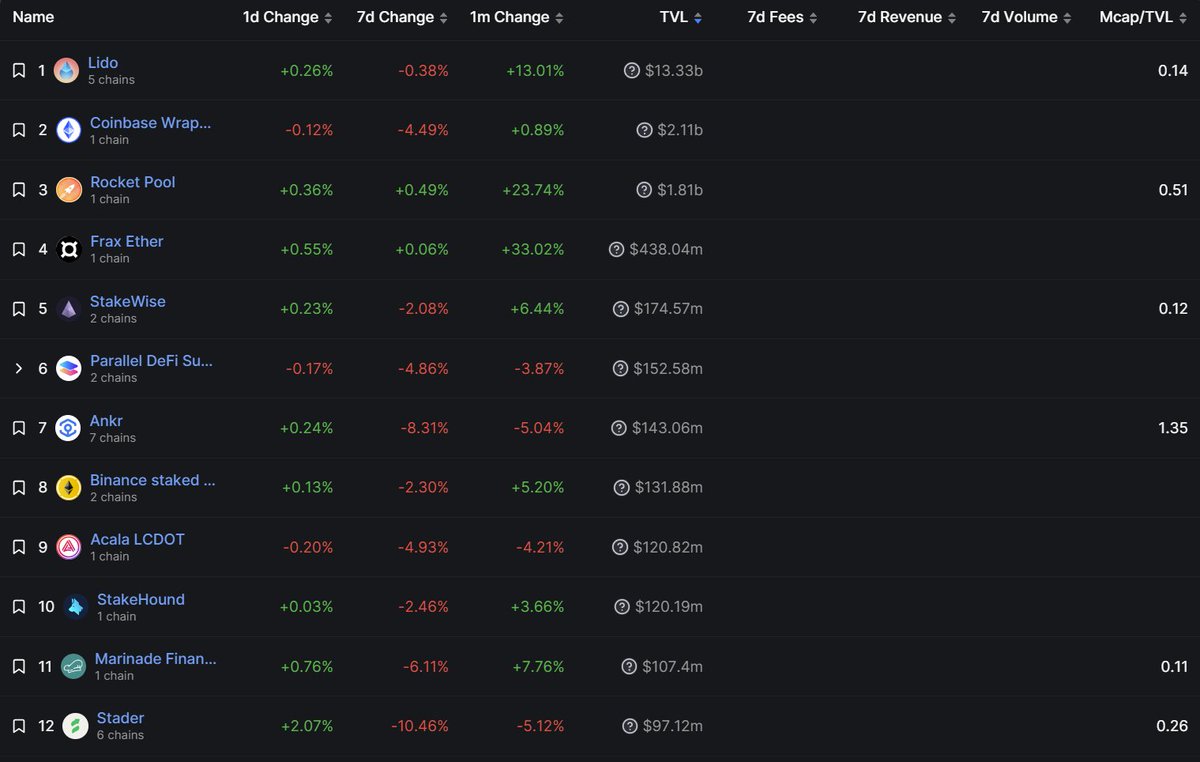Click the Marinade Finance logo icon
Screen dimensions: 1200x762
pyautogui.click(x=73, y=666)
